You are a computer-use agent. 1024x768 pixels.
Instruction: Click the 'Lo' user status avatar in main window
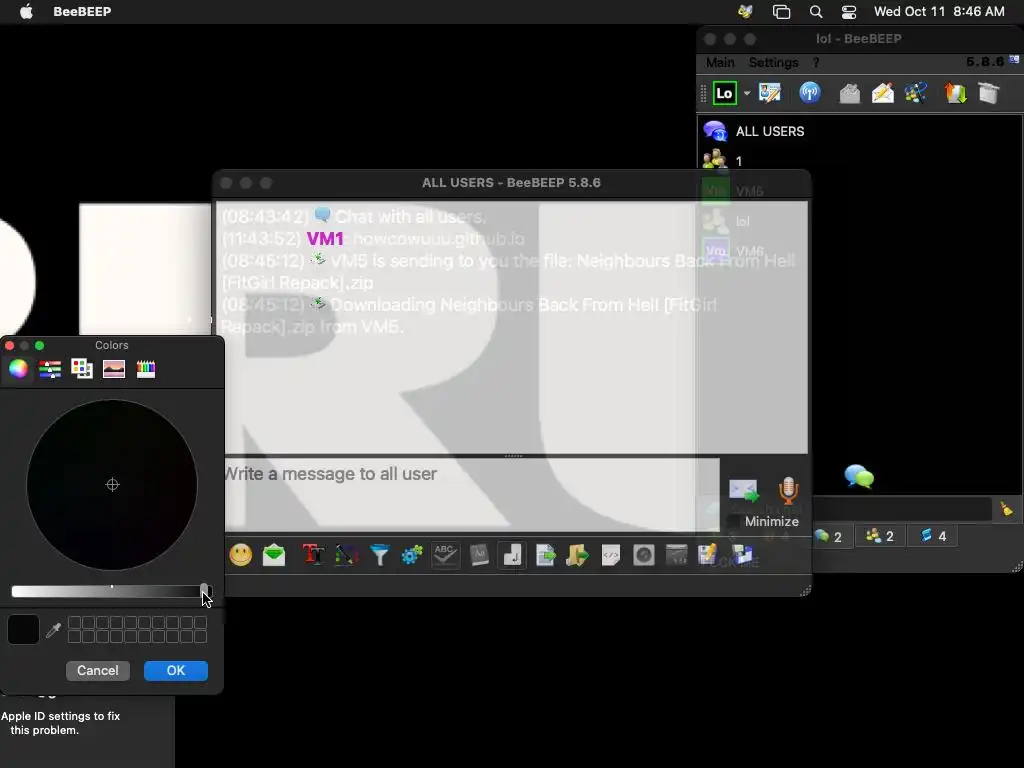tap(724, 93)
